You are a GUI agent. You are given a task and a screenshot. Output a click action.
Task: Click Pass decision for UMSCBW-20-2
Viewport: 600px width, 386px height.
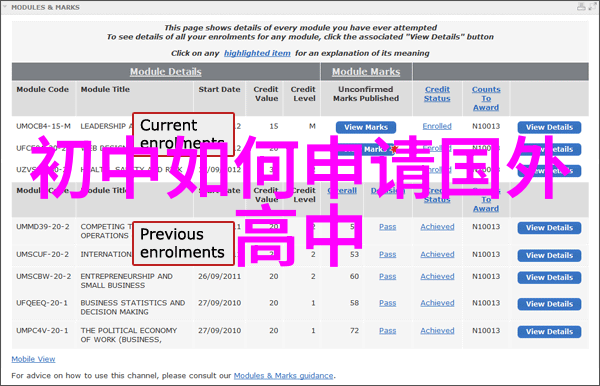[x=388, y=276]
